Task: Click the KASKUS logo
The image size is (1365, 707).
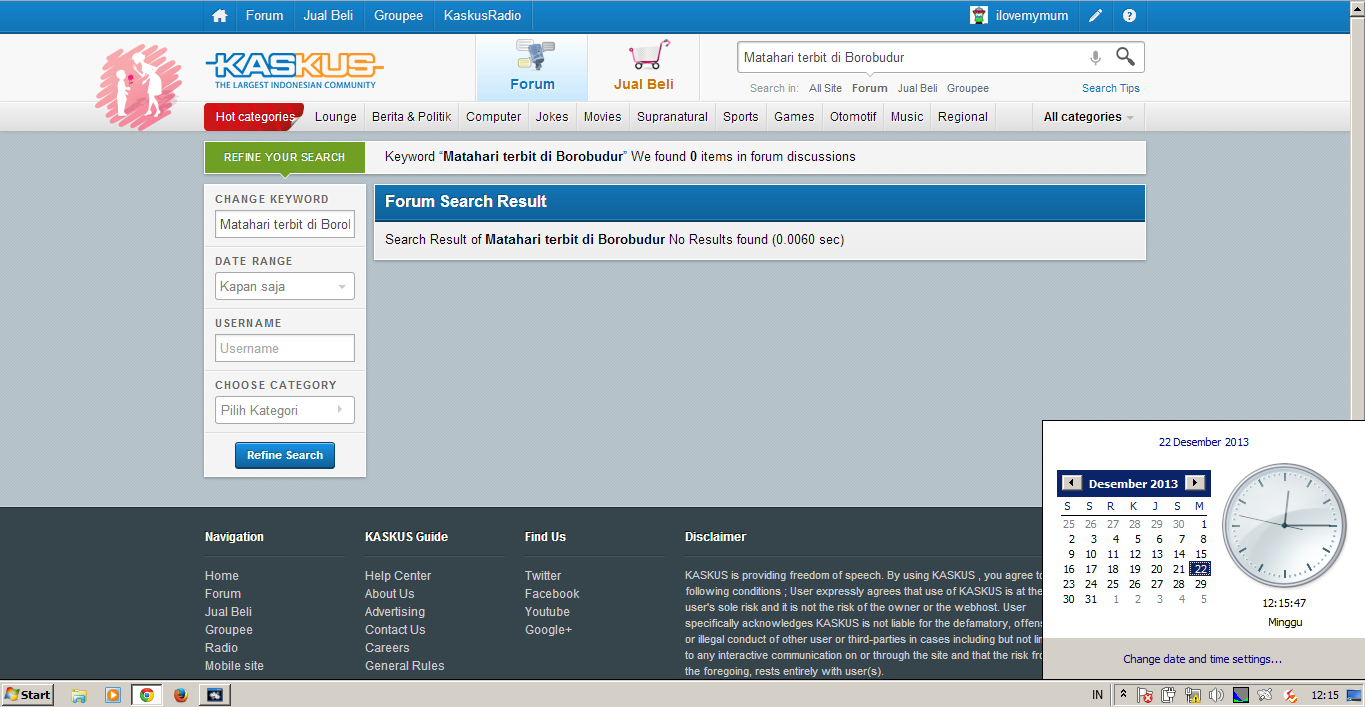Action: click(294, 70)
